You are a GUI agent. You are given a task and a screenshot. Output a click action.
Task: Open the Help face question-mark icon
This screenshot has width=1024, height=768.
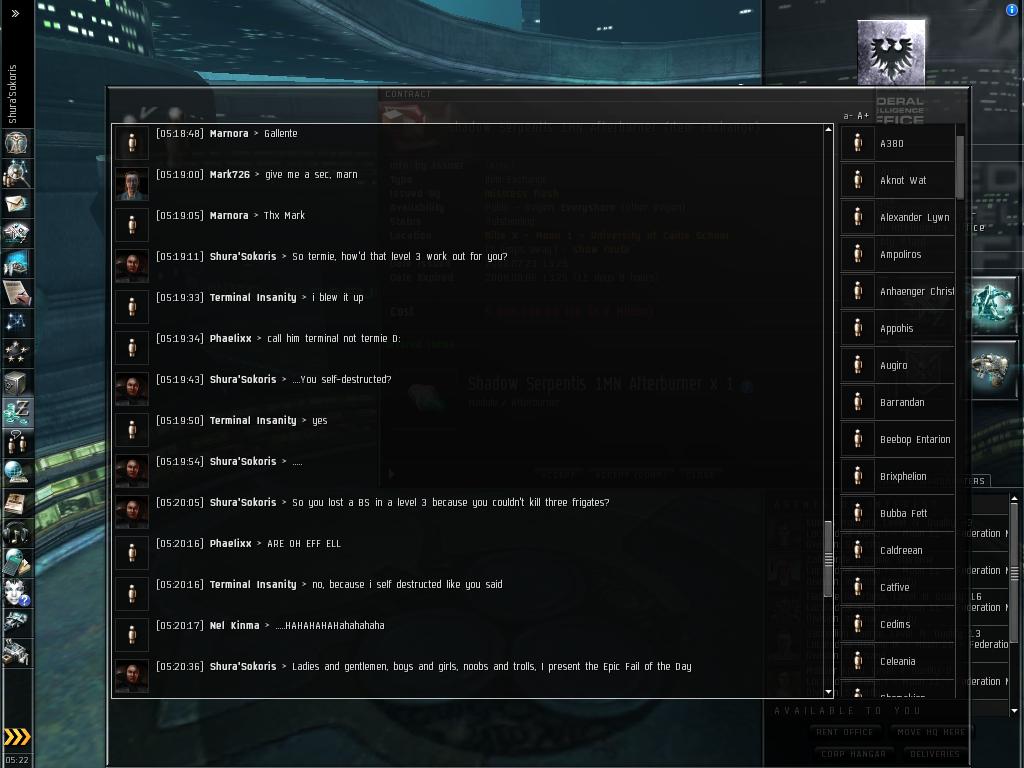[x=16, y=592]
